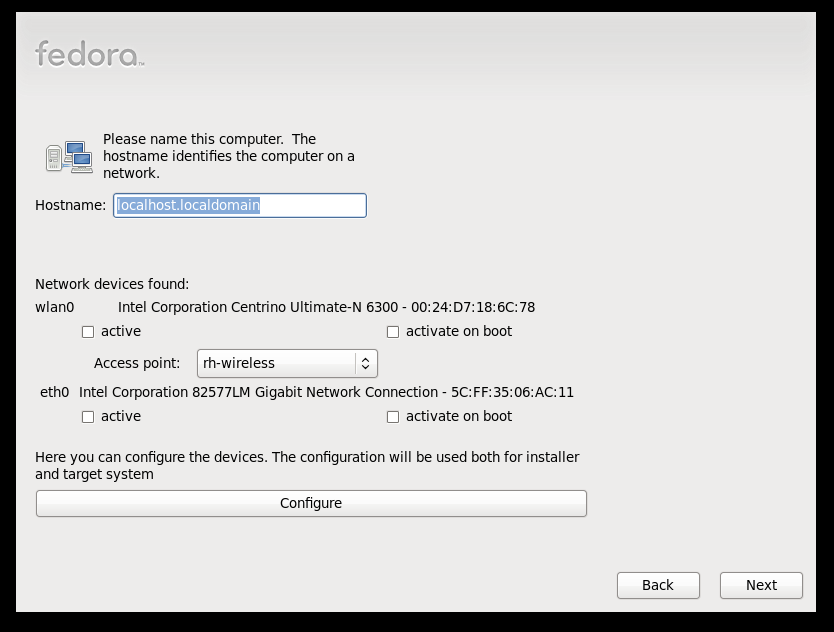The image size is (834, 632).
Task: Focus the Hostname input field
Action: (240, 205)
